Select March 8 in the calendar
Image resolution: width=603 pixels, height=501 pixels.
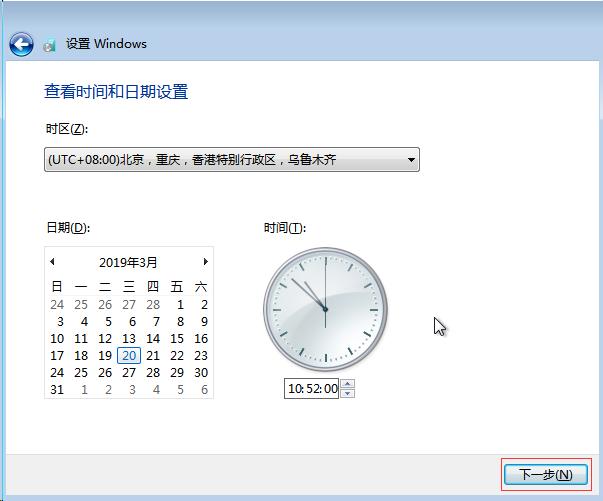pos(180,321)
